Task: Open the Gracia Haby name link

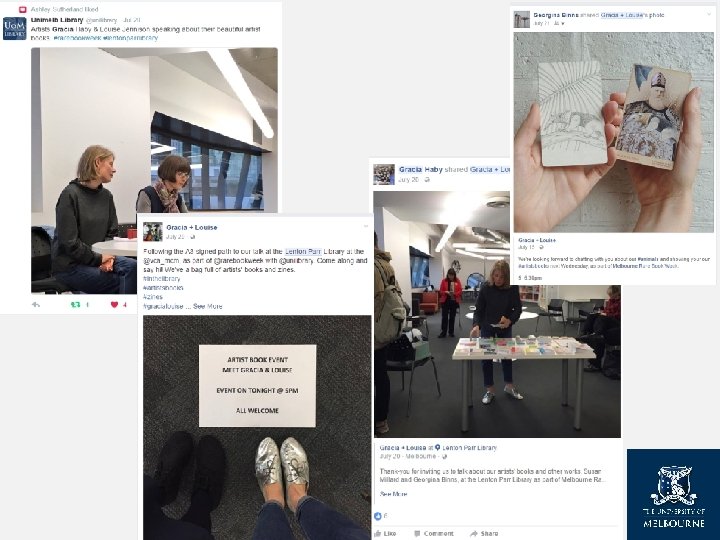Action: 421,169
